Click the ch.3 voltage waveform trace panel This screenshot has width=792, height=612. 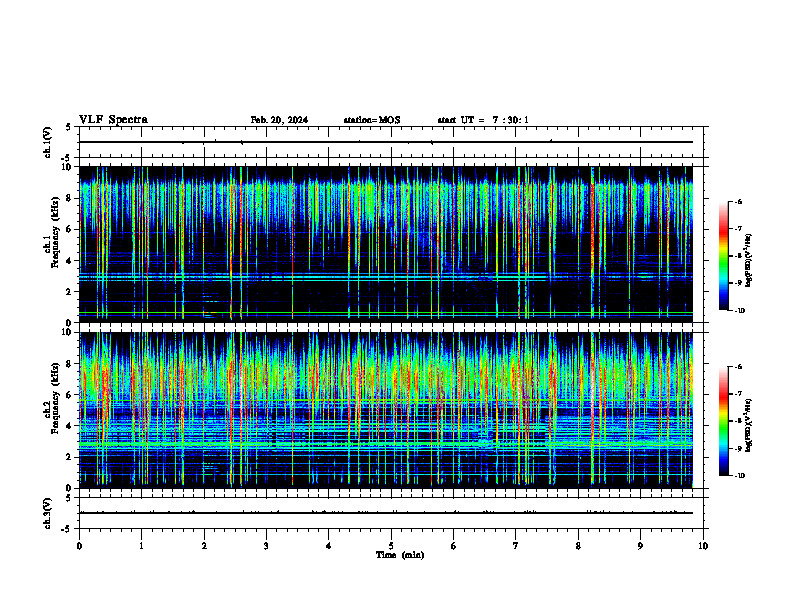point(391,513)
